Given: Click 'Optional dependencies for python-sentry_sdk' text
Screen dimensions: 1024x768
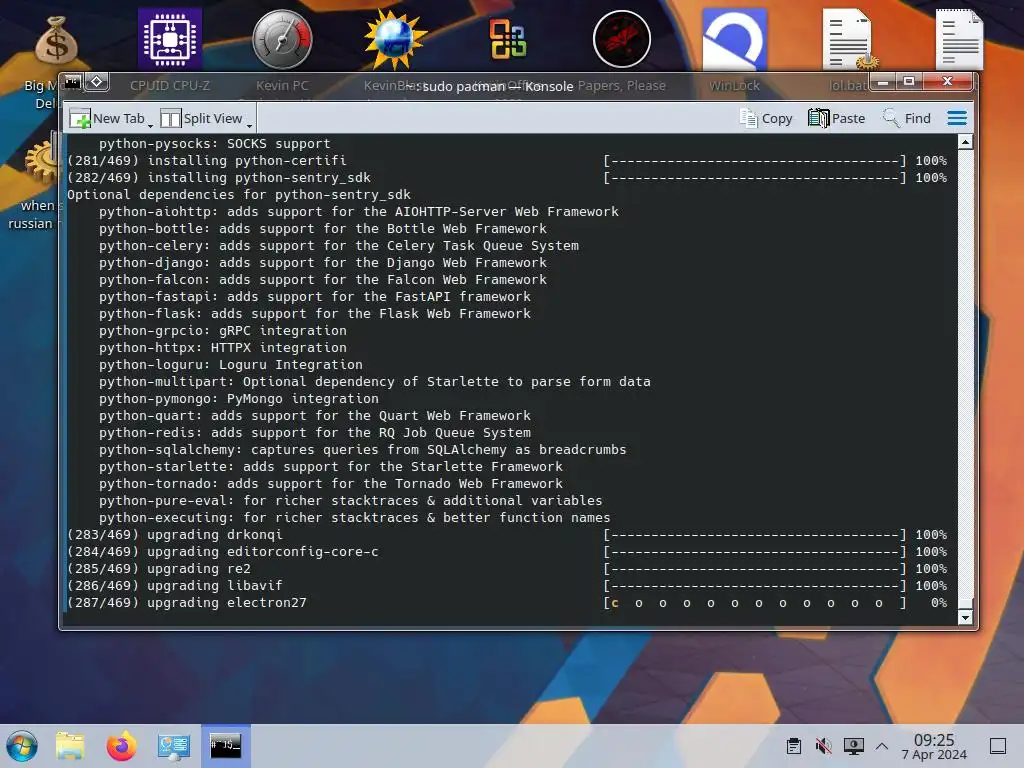Looking at the screenshot, I should click(238, 195).
